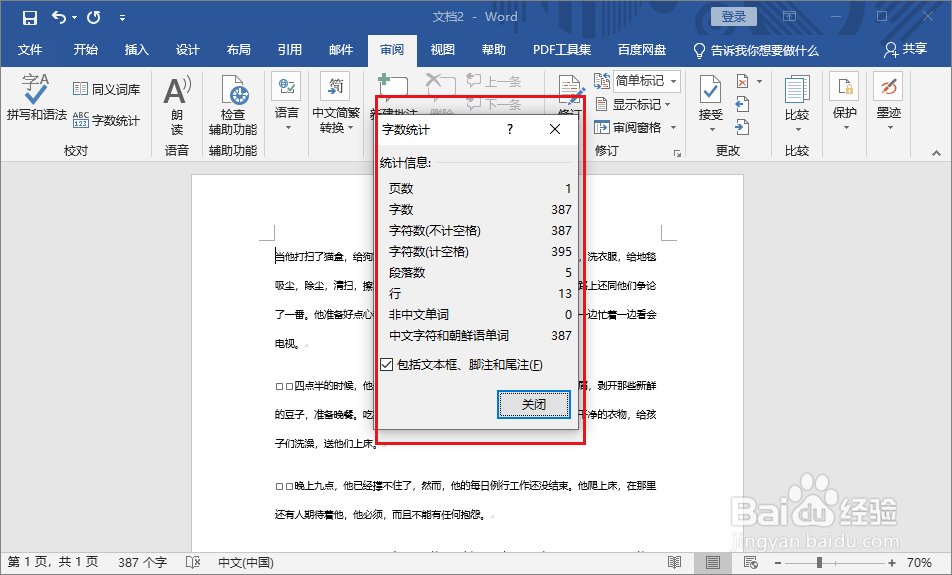Click the Reviewing Pane (审阅窗格) icon
This screenshot has height=575, width=952.
[601, 128]
